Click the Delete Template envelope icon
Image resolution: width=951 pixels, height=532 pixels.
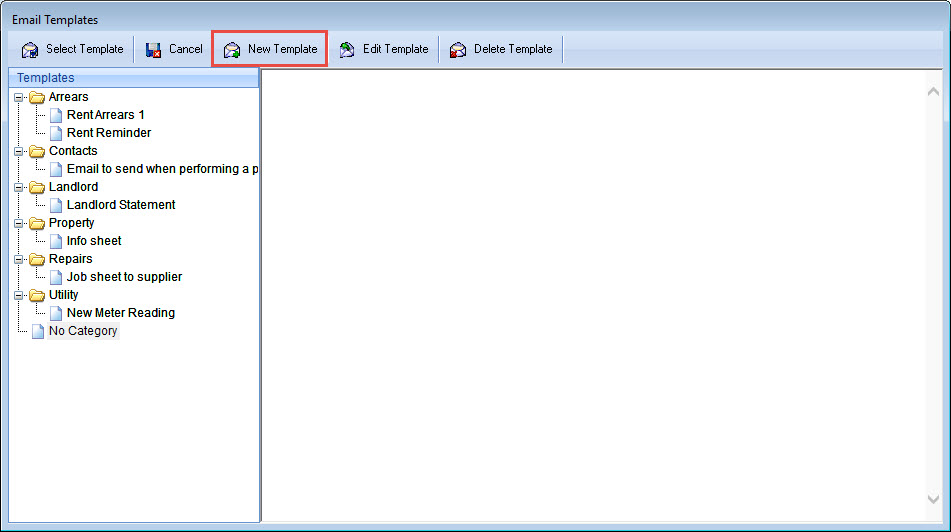pos(458,50)
